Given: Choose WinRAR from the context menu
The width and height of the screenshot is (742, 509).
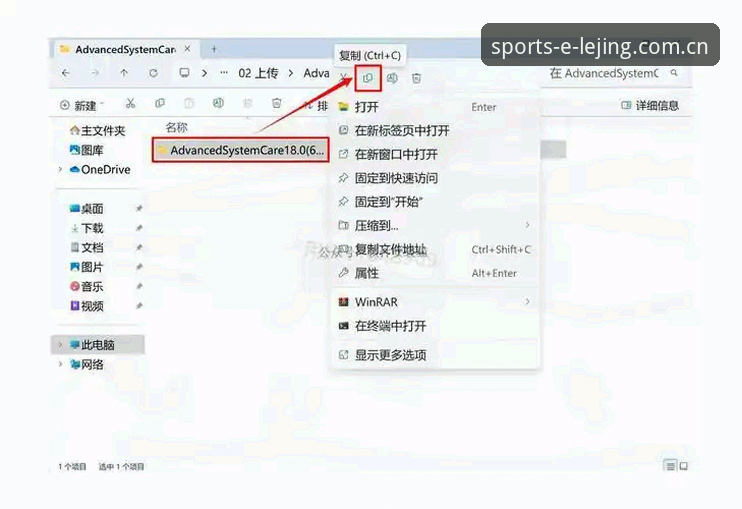Looking at the screenshot, I should pyautogui.click(x=435, y=302).
